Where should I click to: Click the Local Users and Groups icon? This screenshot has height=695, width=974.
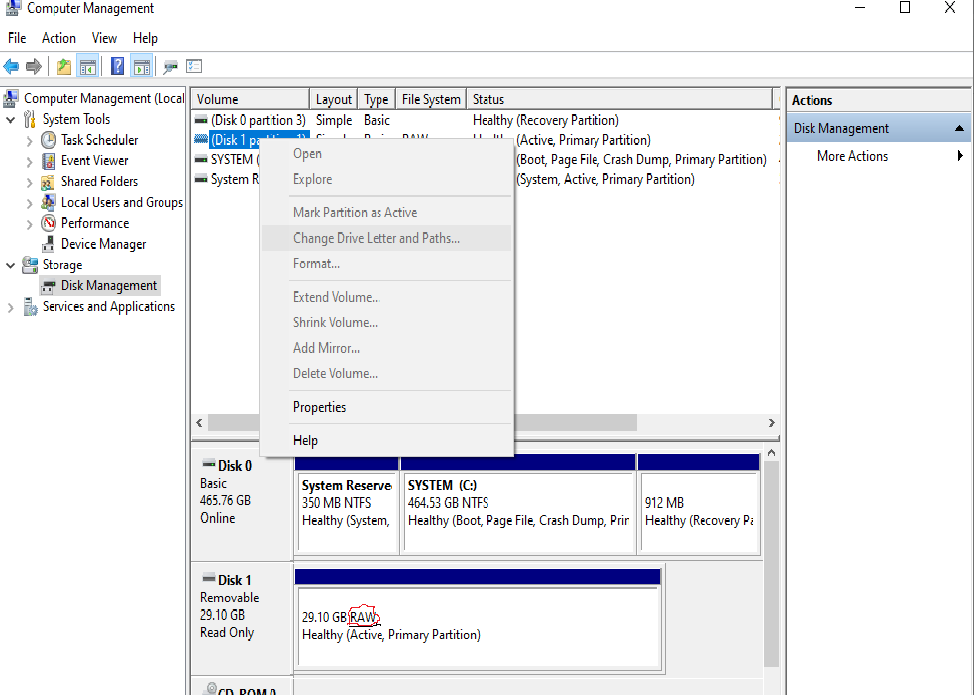[x=48, y=202]
